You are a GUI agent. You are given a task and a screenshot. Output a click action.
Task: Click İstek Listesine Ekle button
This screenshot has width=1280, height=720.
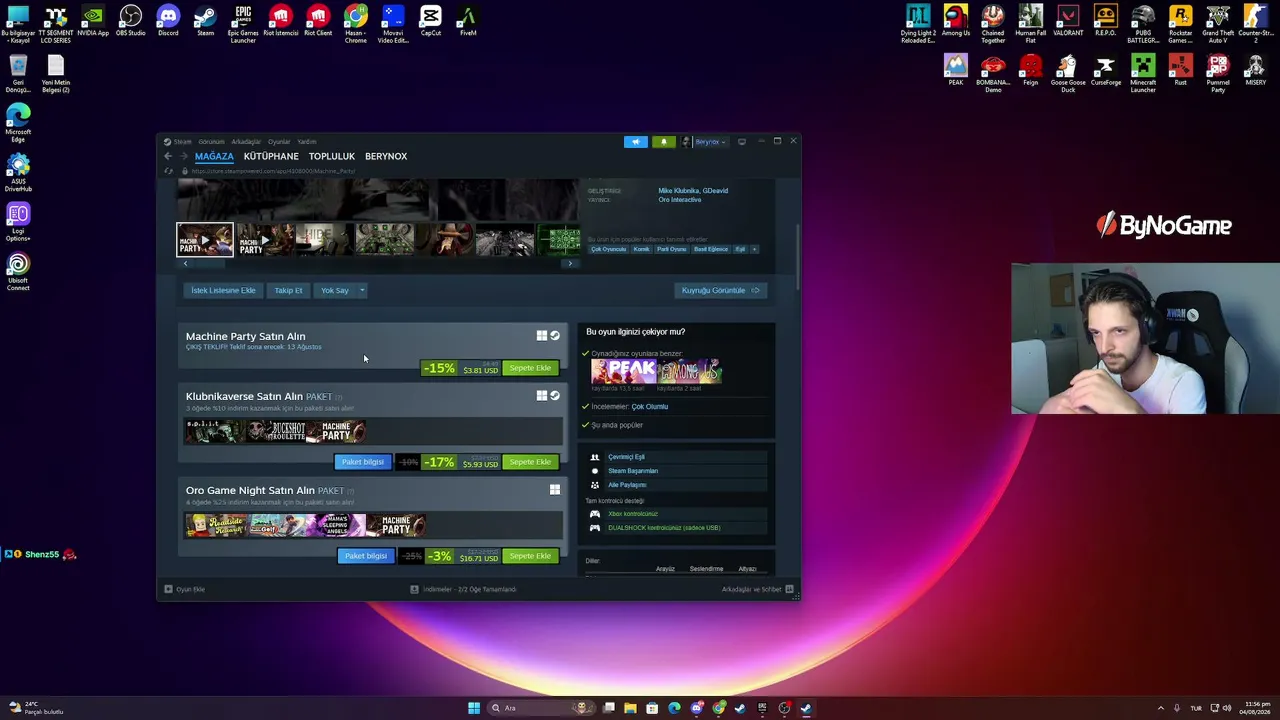pos(223,290)
